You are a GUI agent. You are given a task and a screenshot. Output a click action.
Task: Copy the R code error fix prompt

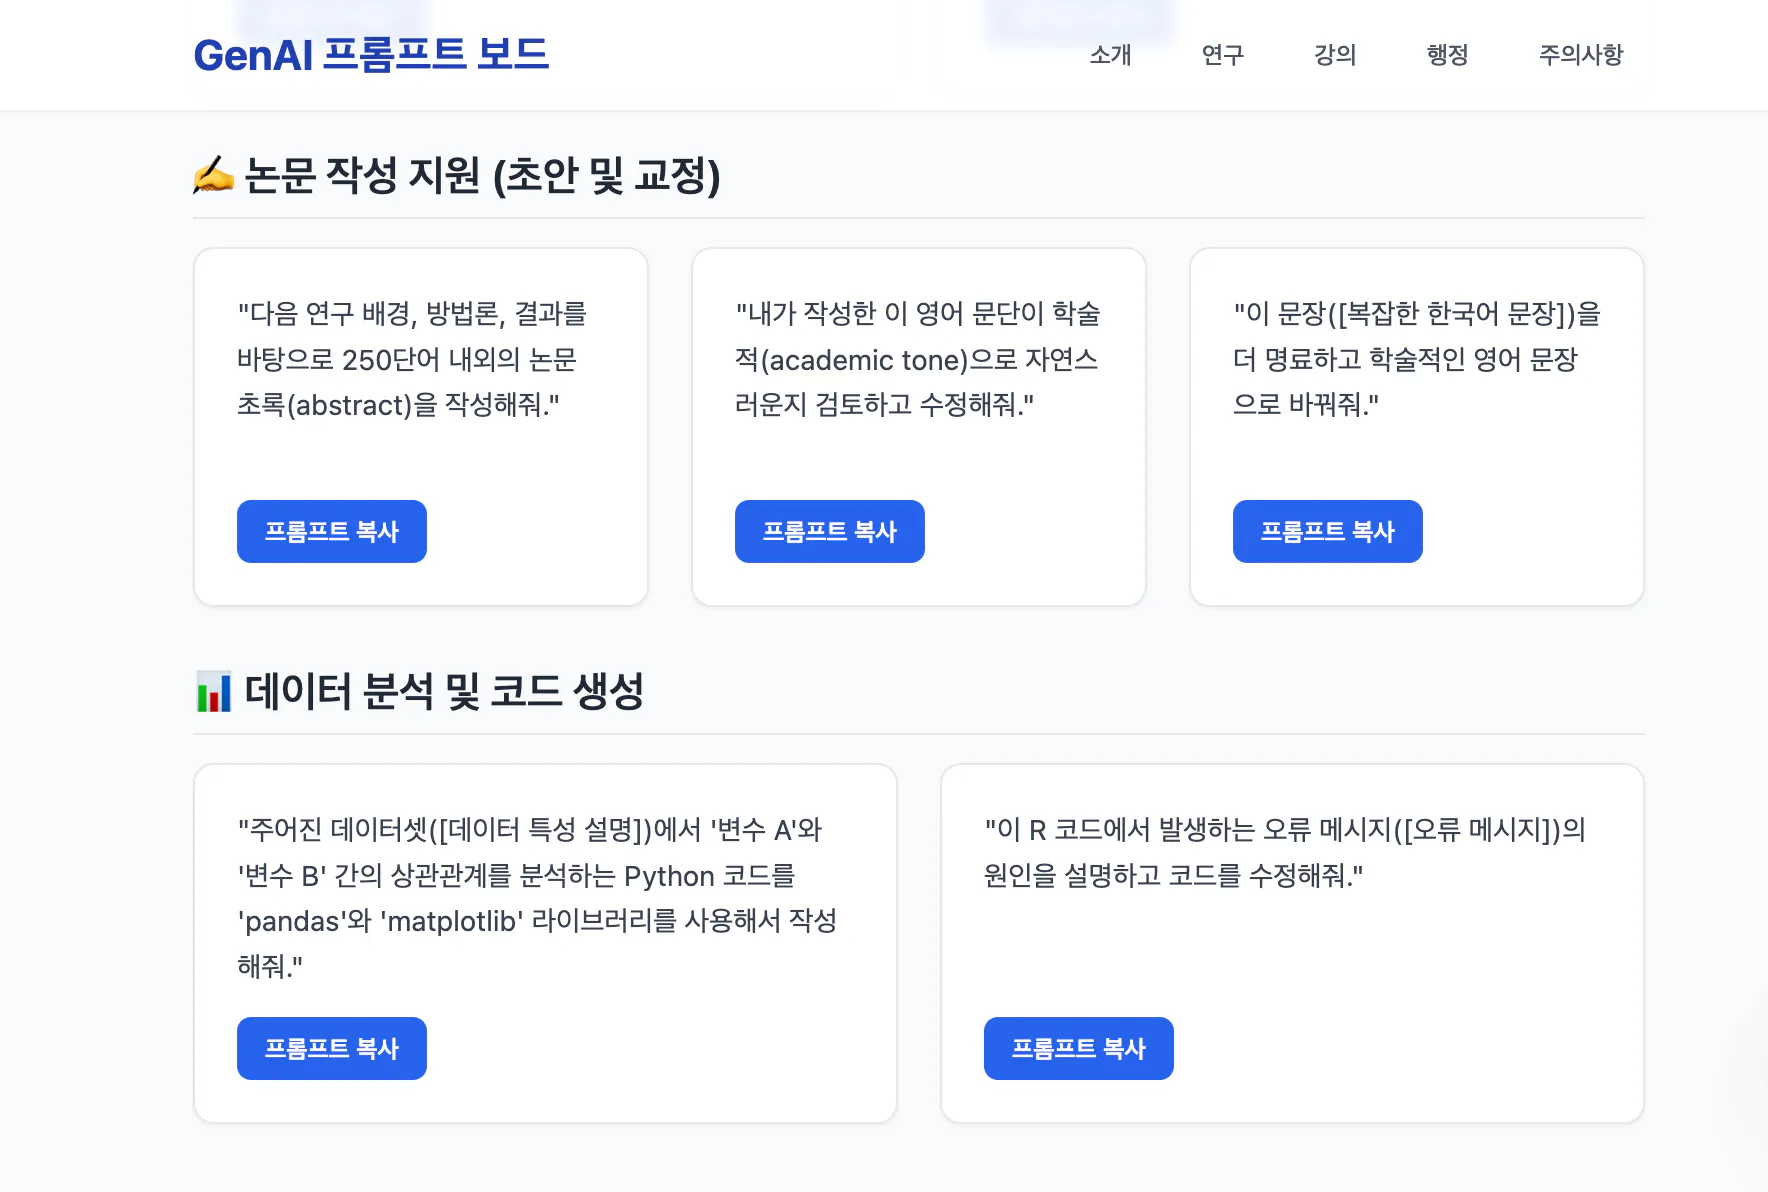[1078, 1048]
